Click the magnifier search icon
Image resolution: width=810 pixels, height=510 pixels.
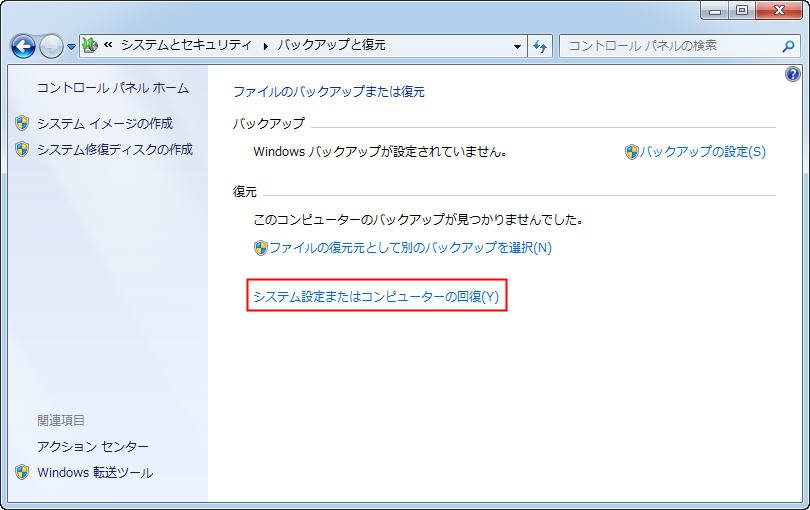788,46
